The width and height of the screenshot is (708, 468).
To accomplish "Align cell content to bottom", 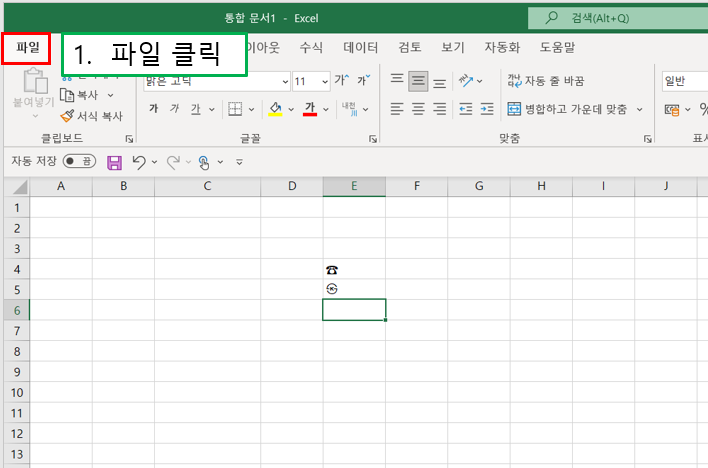I will click(439, 82).
